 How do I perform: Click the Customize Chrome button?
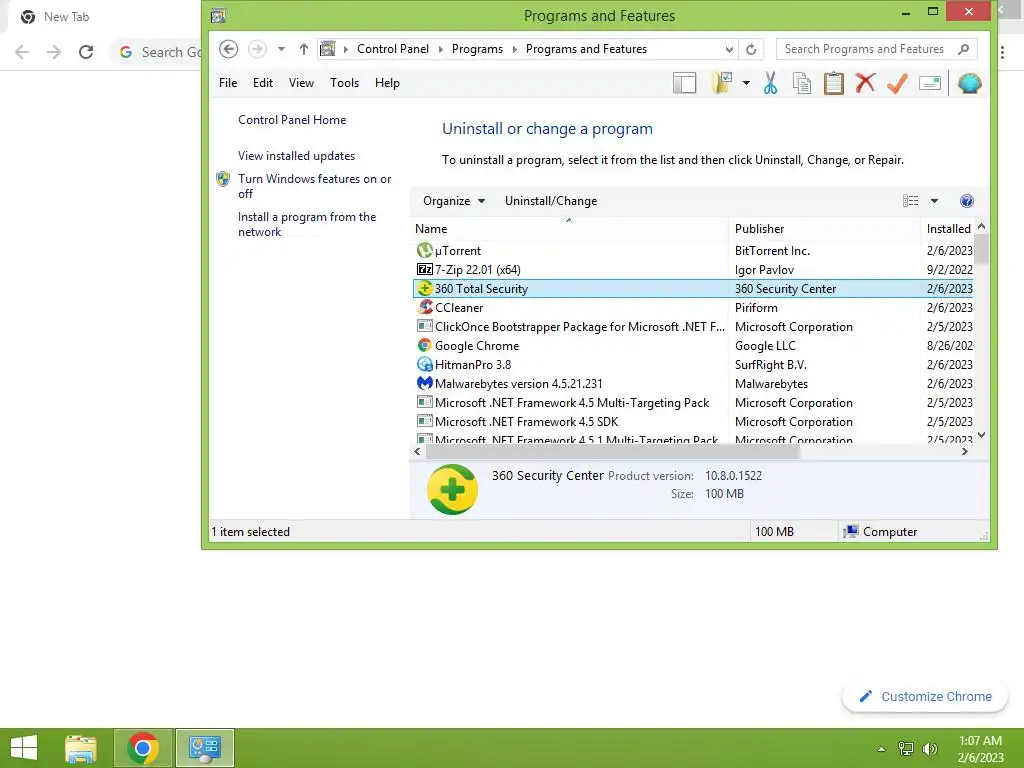[925, 697]
